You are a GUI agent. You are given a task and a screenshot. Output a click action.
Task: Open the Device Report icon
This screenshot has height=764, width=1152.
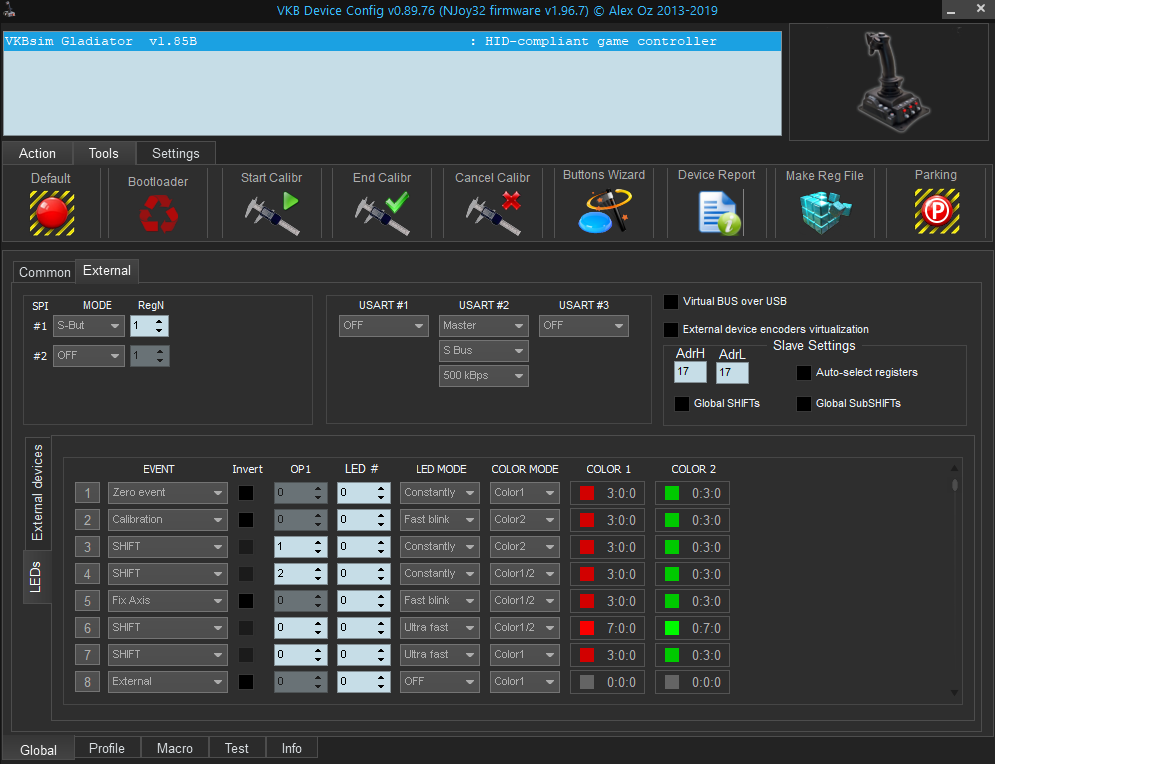(x=717, y=212)
